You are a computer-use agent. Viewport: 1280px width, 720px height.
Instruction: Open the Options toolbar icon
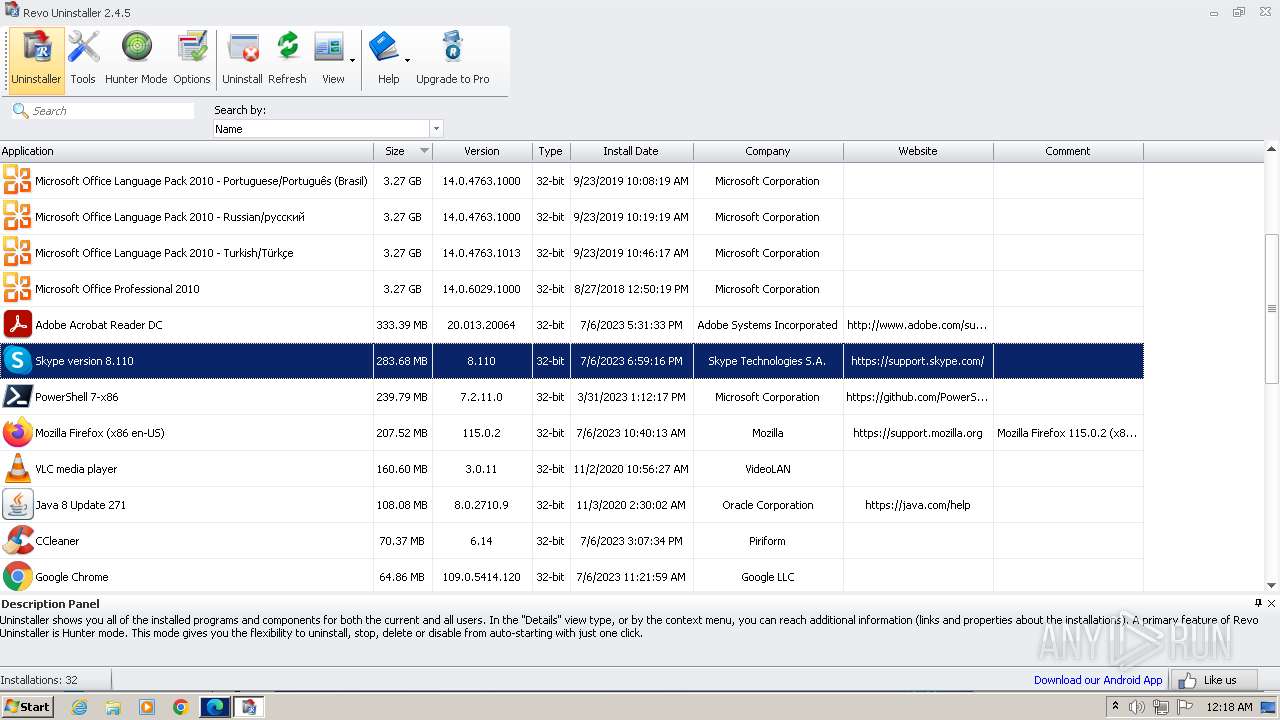pos(191,59)
